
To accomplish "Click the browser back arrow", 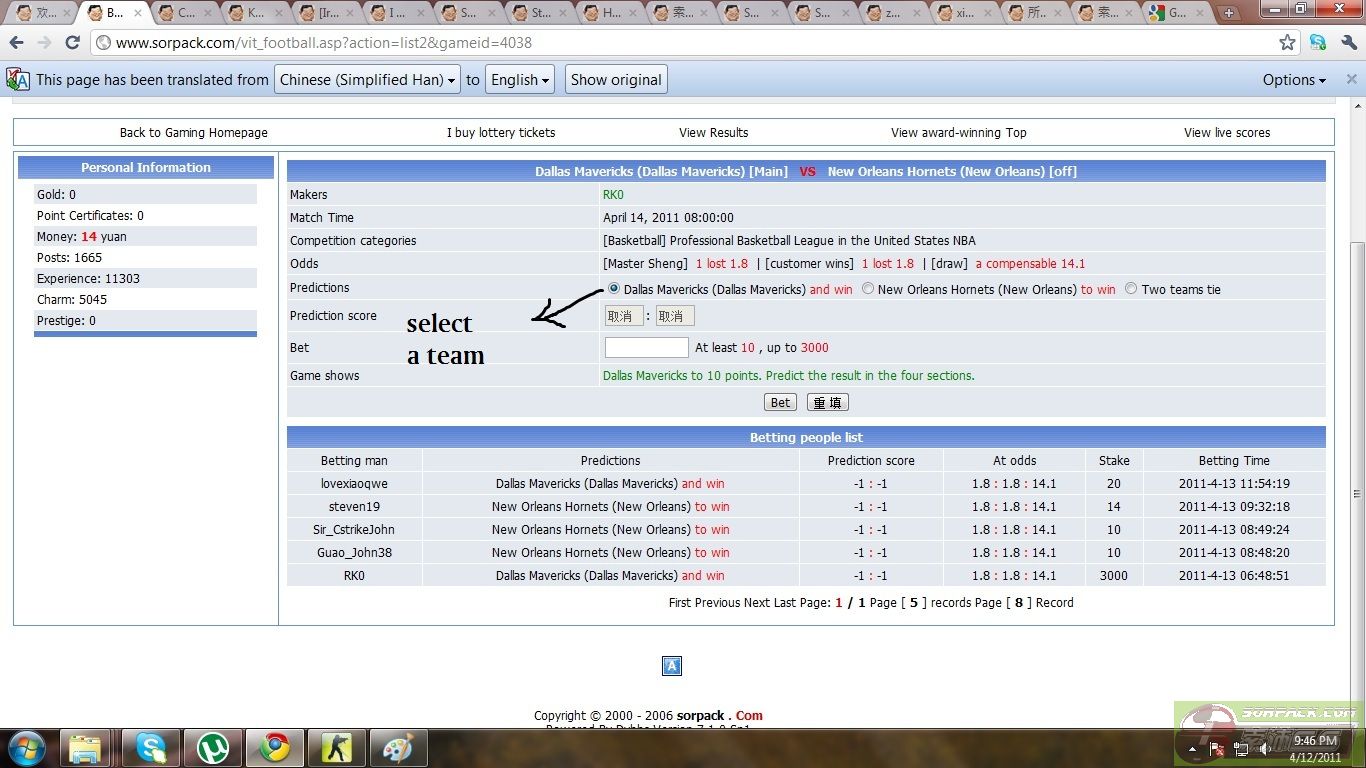I will [x=16, y=43].
